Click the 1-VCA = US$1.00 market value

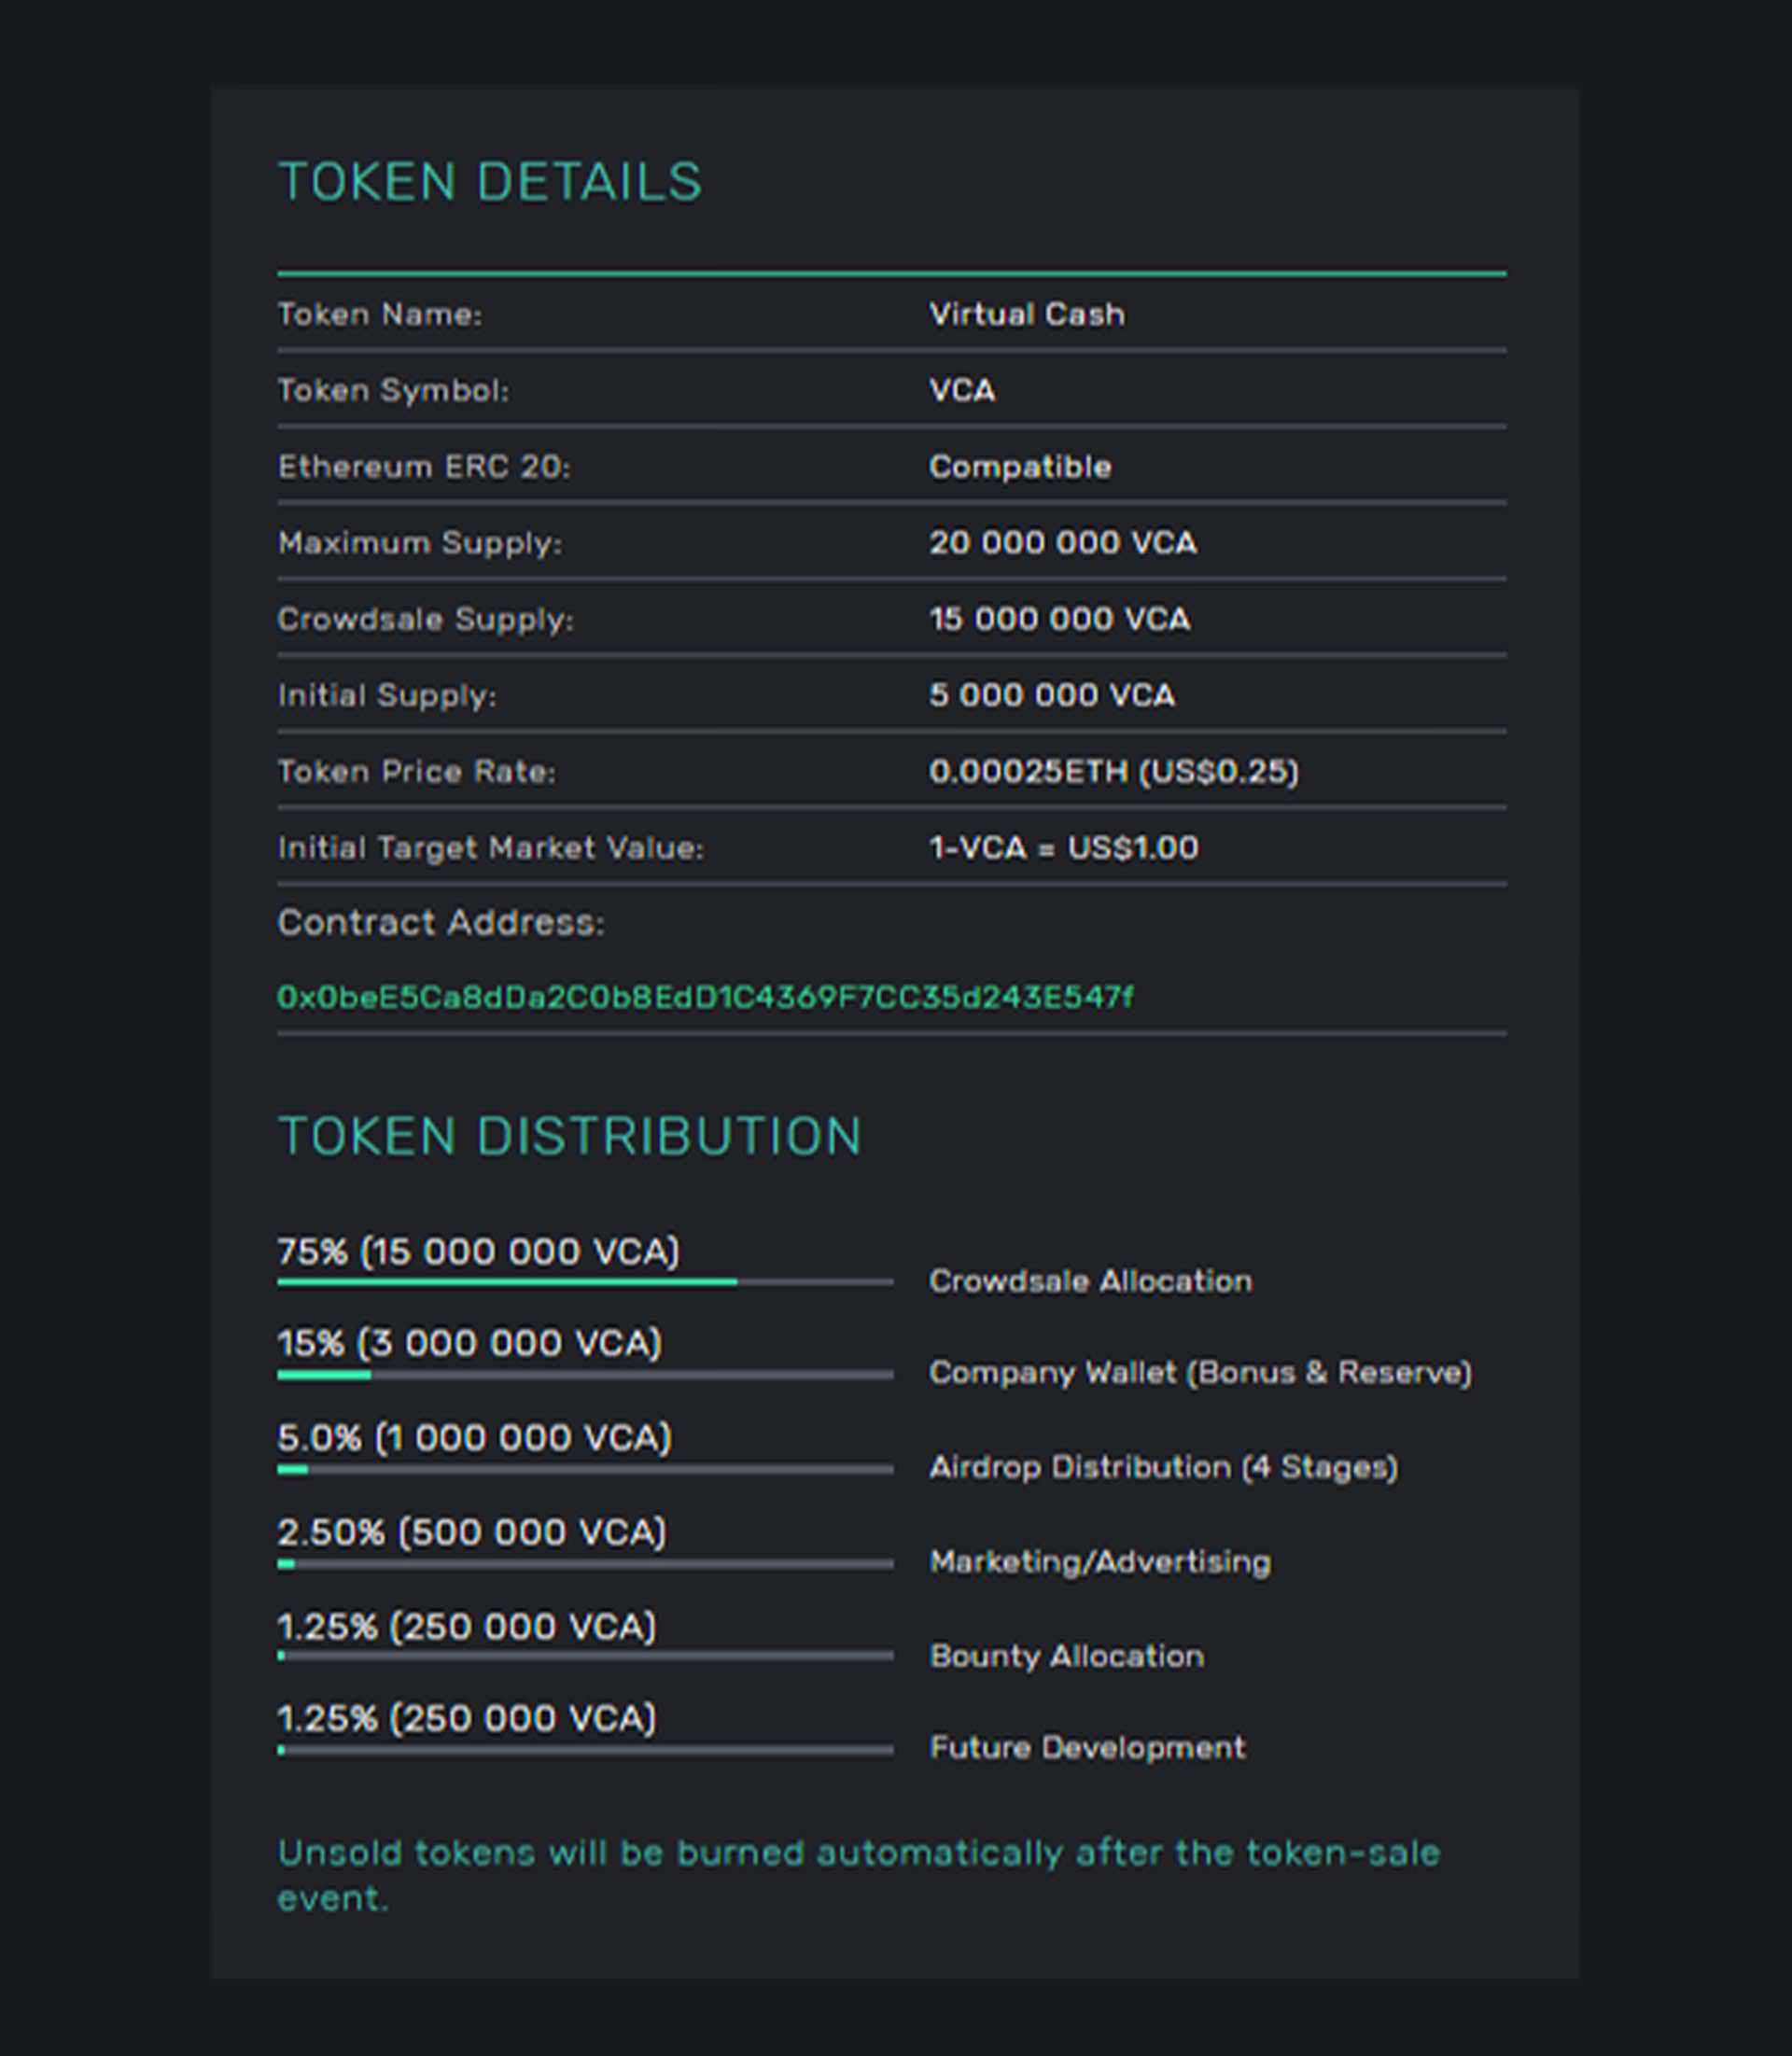tap(1064, 848)
